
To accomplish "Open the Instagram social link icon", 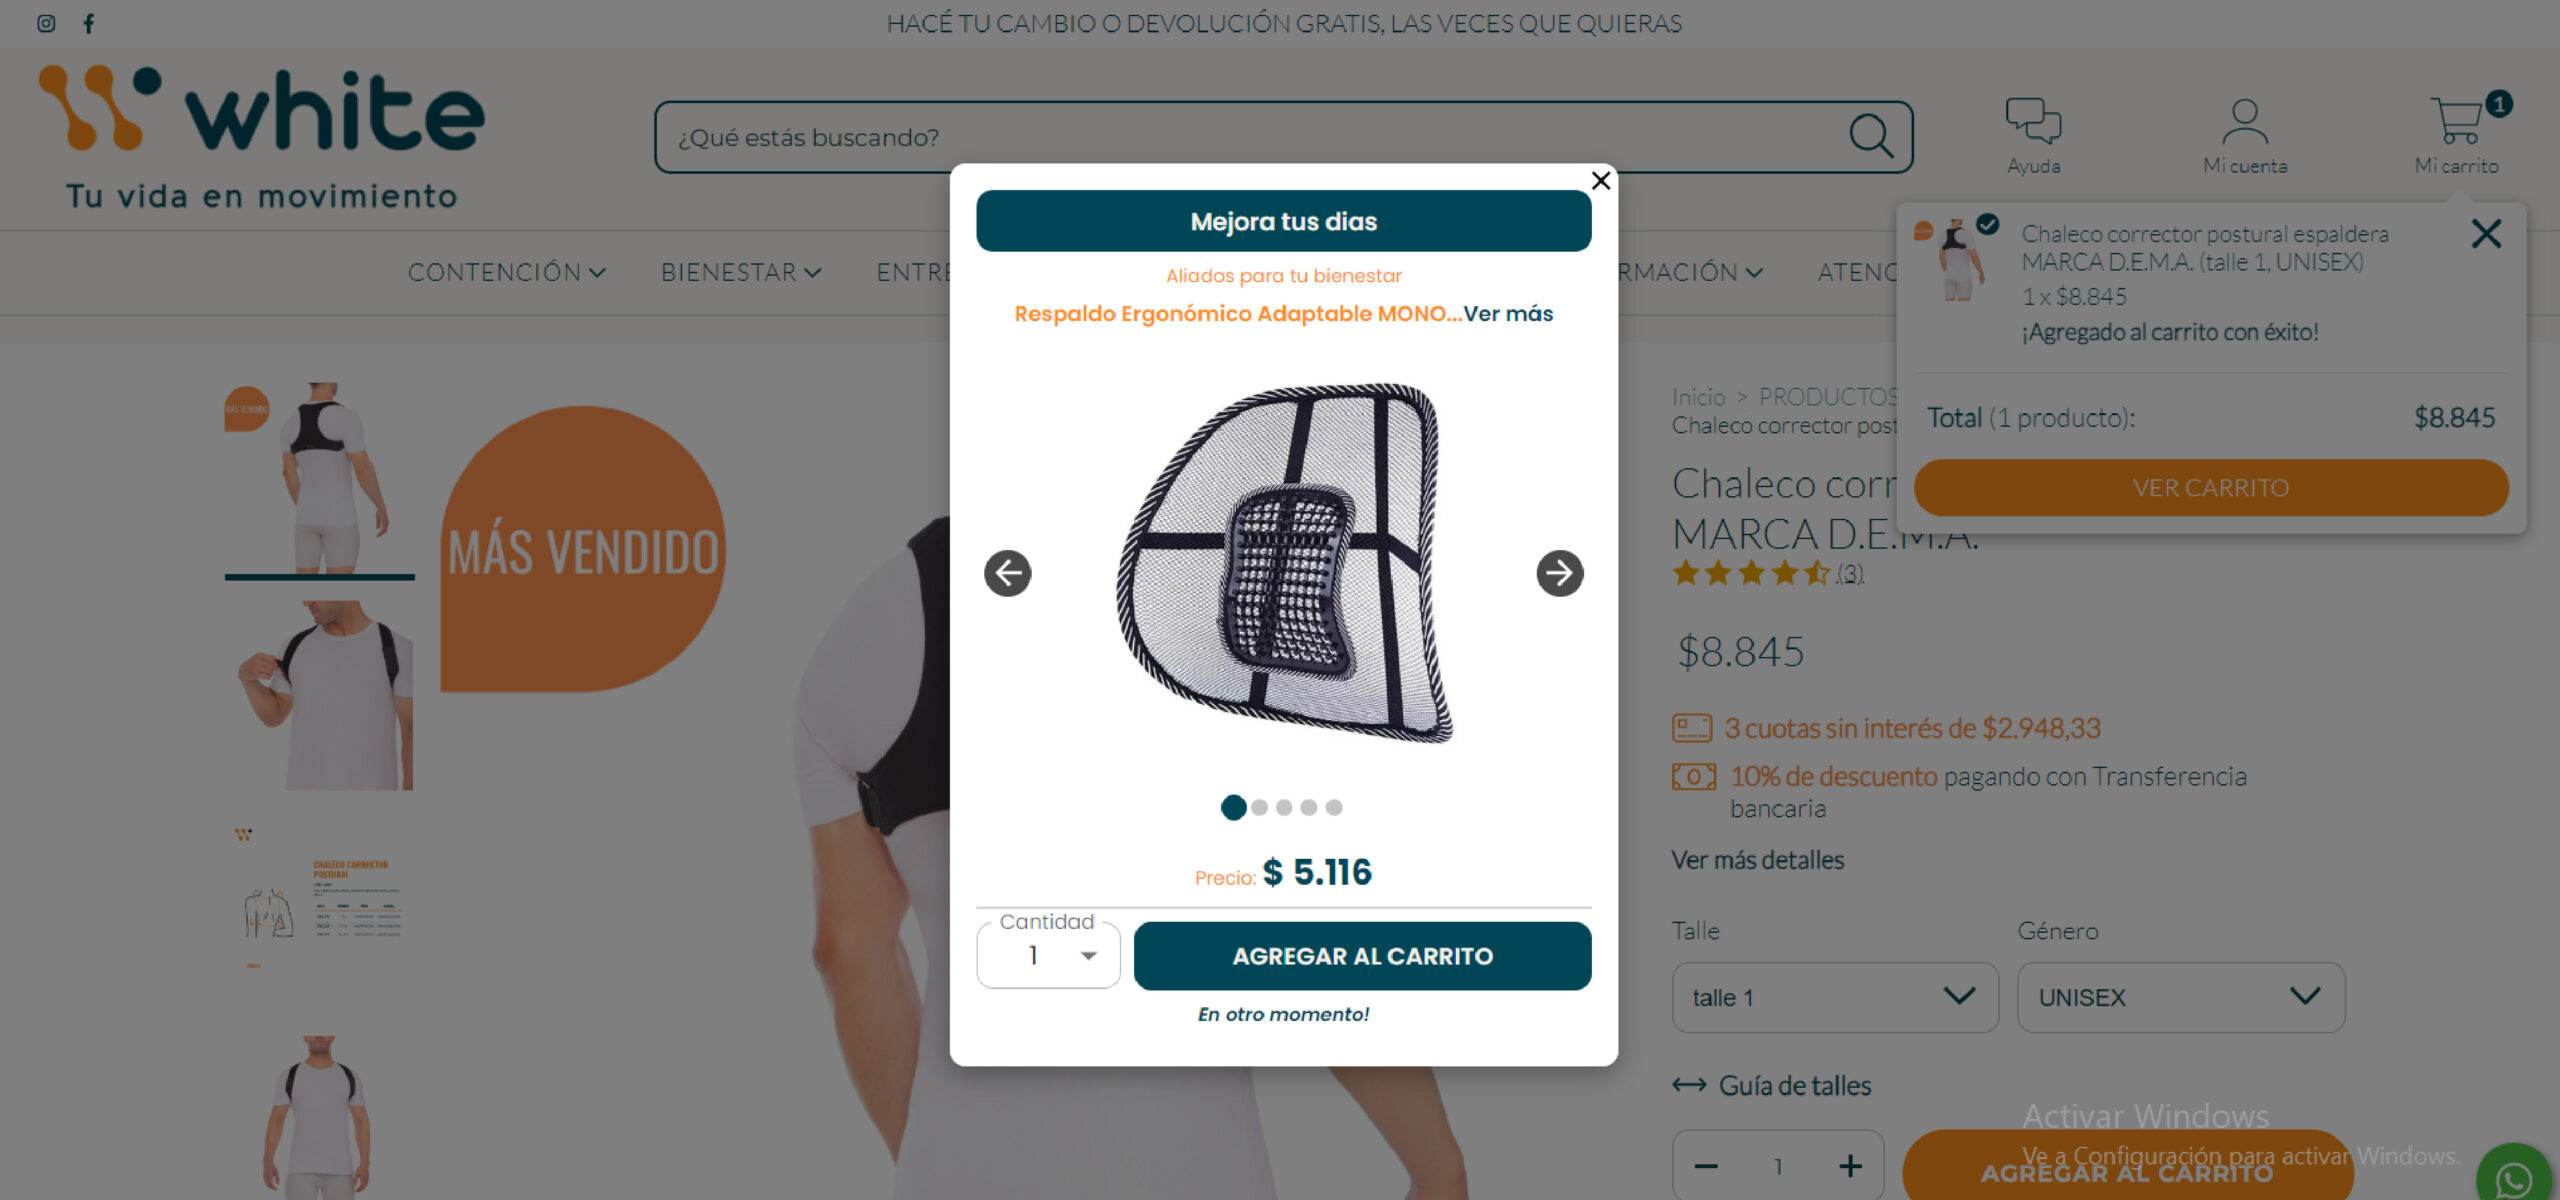I will pyautogui.click(x=46, y=23).
